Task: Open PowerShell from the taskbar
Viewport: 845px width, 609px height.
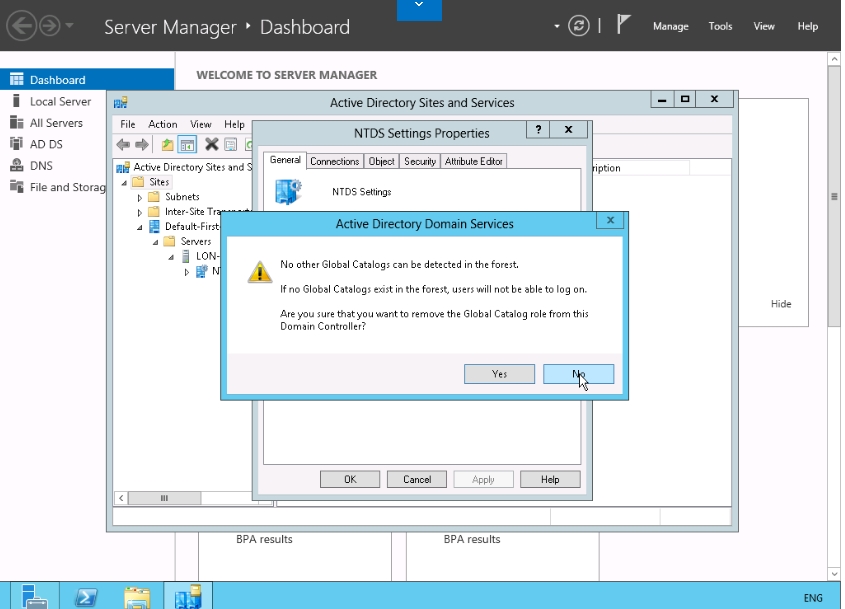Action: click(86, 596)
